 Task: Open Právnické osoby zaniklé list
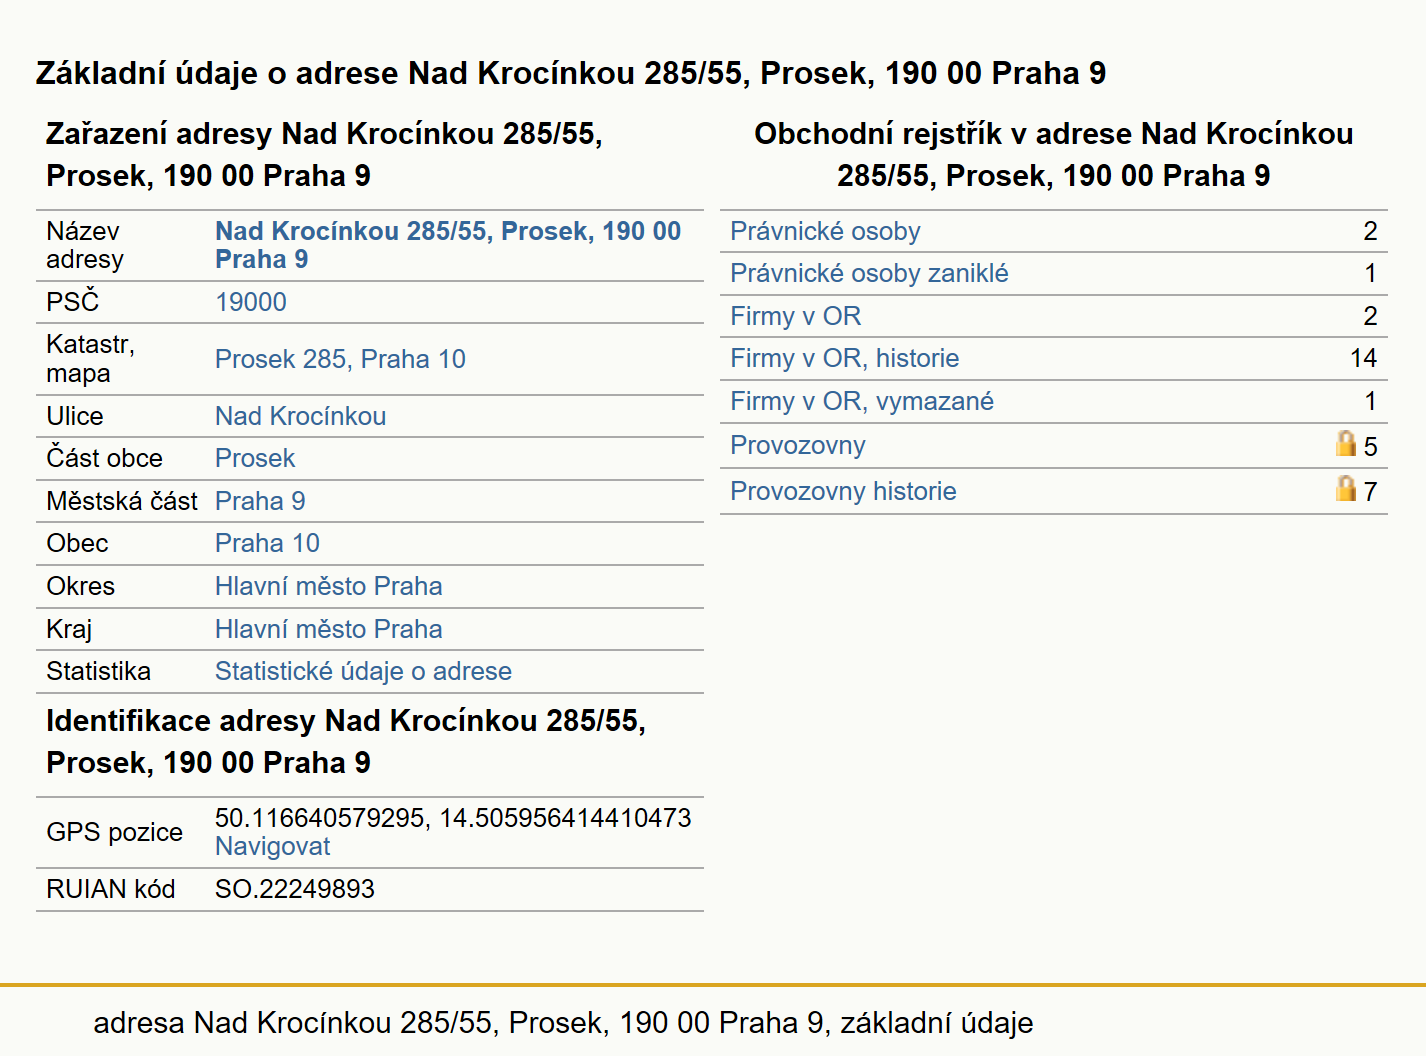pos(869,273)
